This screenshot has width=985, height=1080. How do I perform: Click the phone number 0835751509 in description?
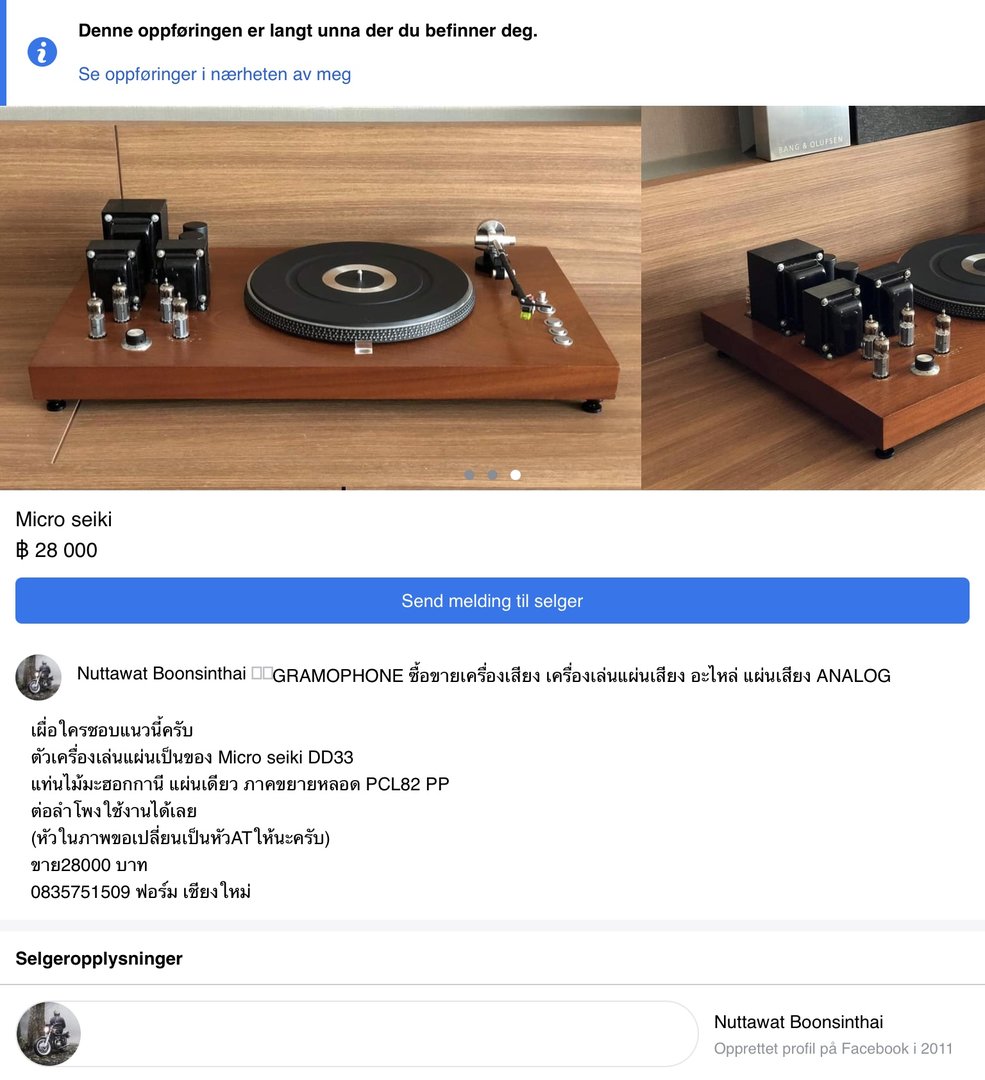tap(81, 892)
